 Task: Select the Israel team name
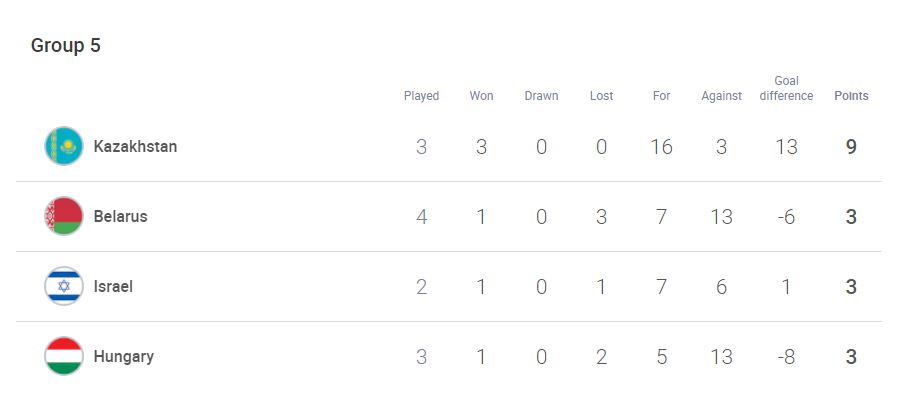pyautogui.click(x=113, y=286)
